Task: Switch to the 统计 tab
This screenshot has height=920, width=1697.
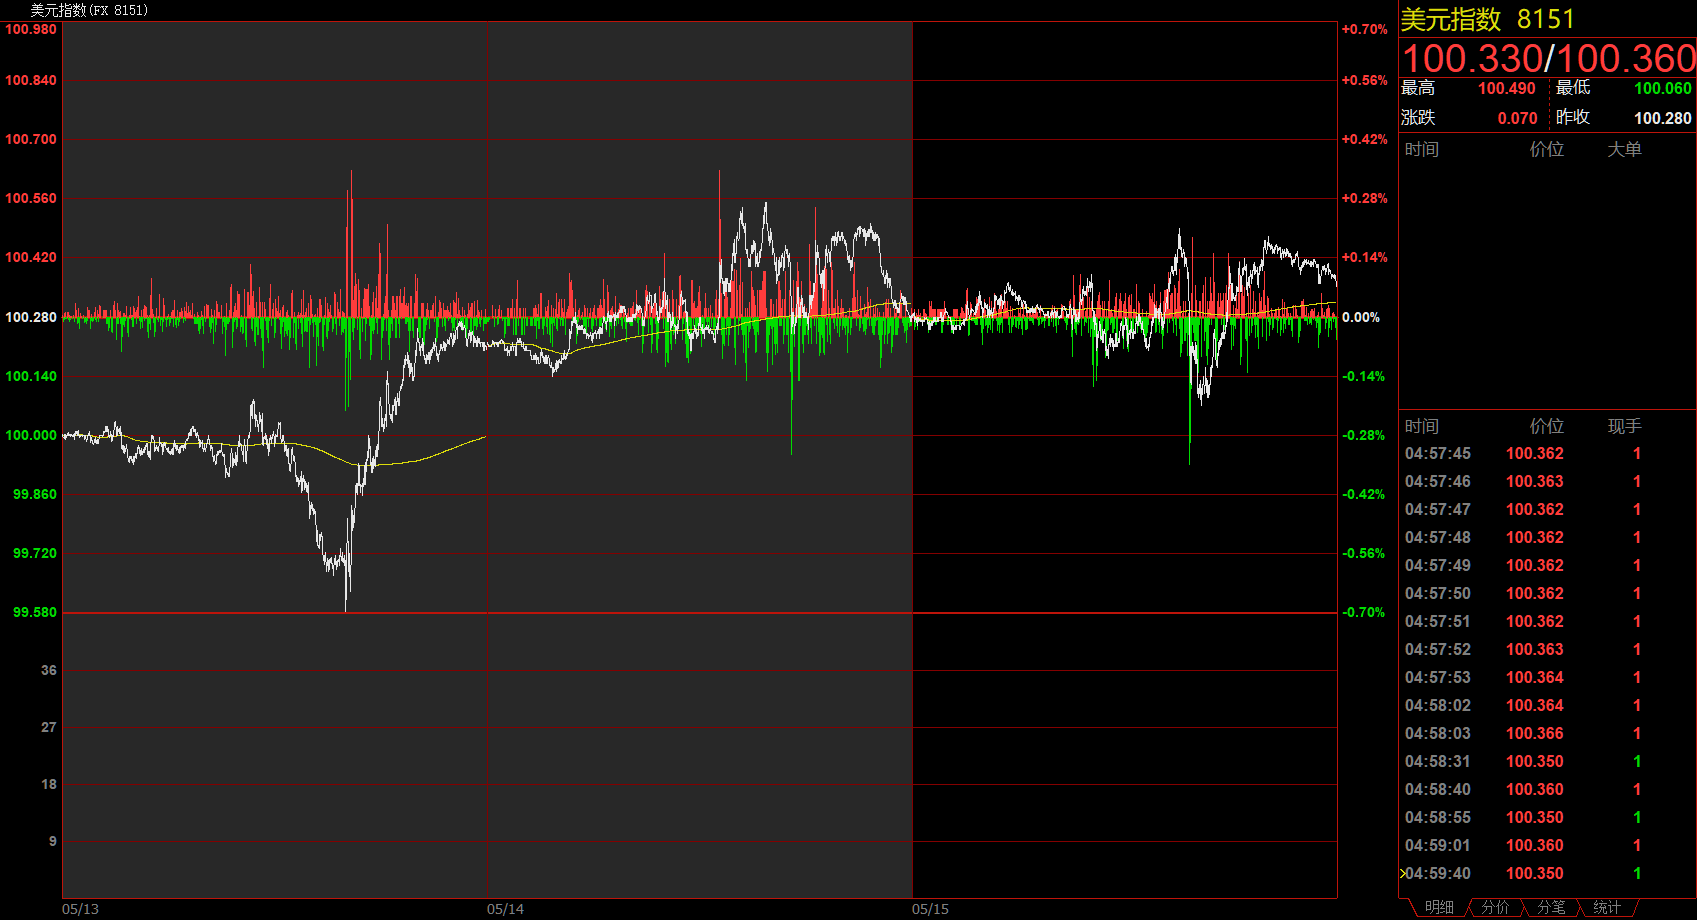Action: pyautogui.click(x=1607, y=907)
